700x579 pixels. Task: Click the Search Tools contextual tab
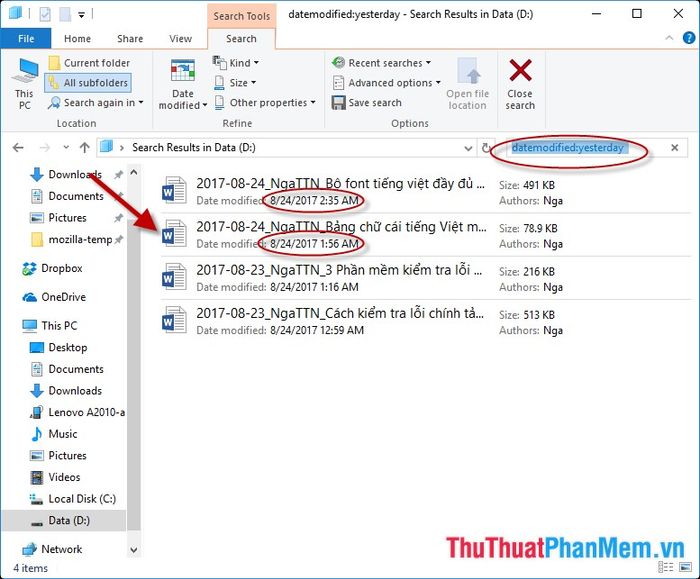click(x=242, y=16)
